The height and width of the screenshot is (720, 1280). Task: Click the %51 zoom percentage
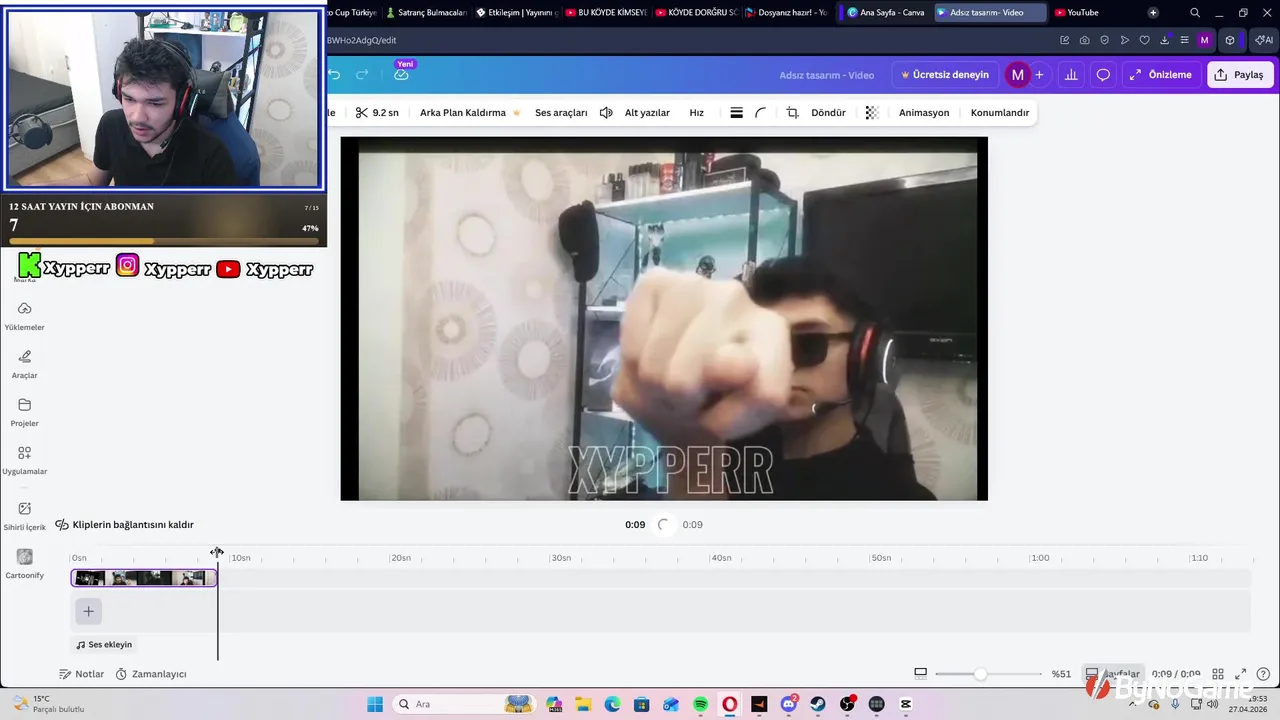tap(1061, 674)
